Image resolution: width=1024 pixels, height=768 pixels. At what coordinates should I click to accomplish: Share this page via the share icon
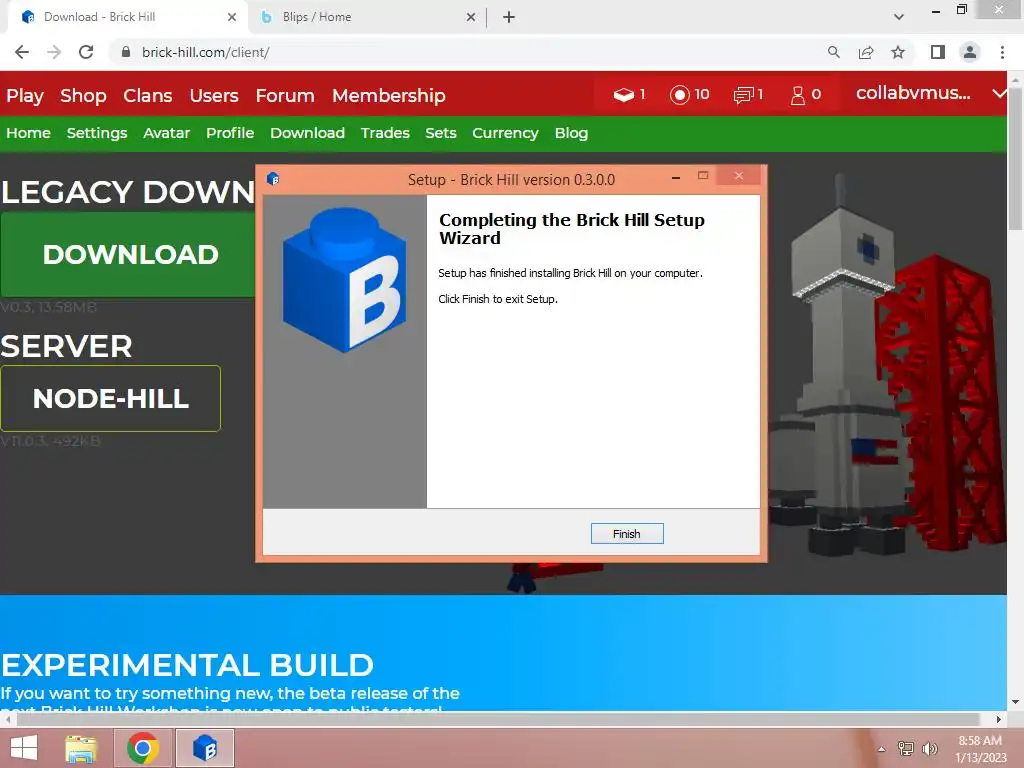coord(866,52)
